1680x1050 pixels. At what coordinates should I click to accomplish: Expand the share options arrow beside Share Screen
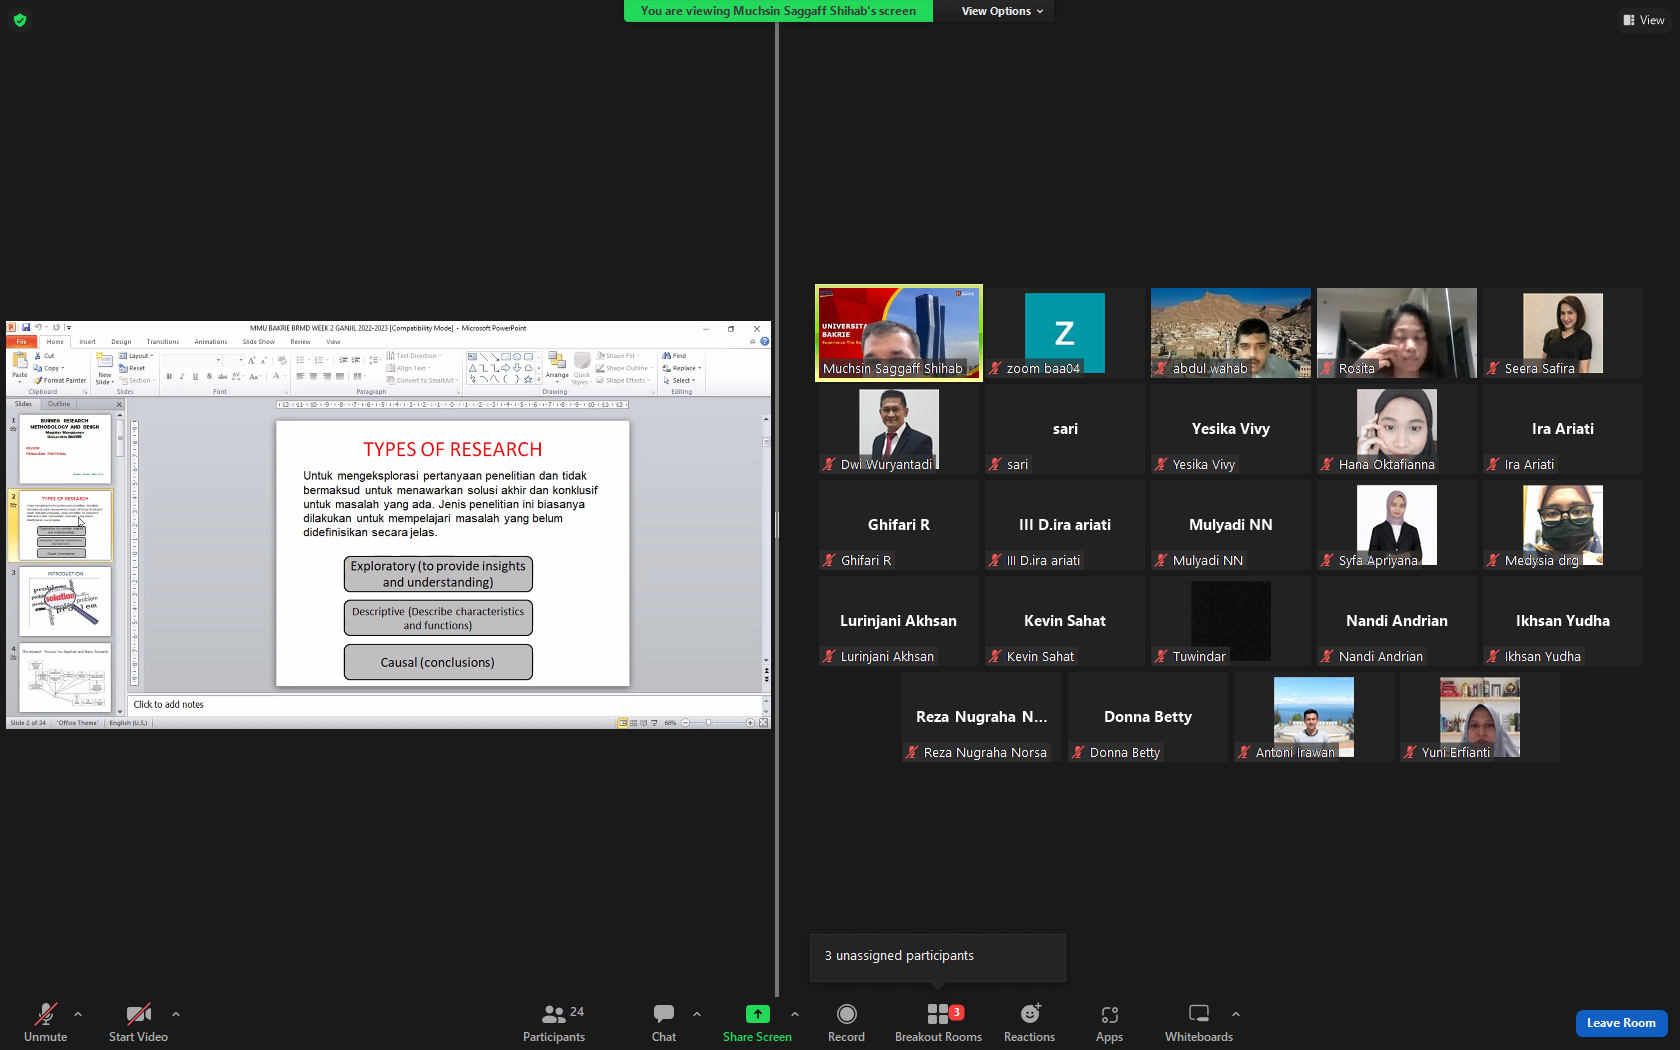click(x=795, y=1014)
